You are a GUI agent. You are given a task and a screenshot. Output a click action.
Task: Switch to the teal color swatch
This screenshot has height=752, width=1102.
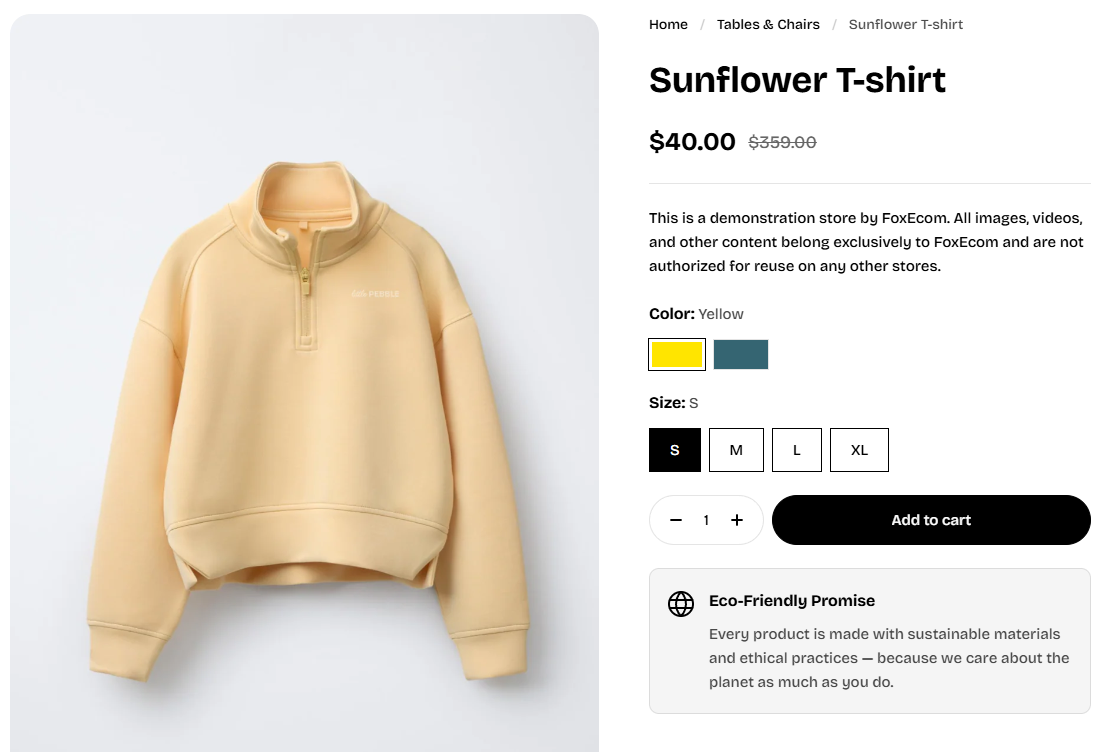741,354
